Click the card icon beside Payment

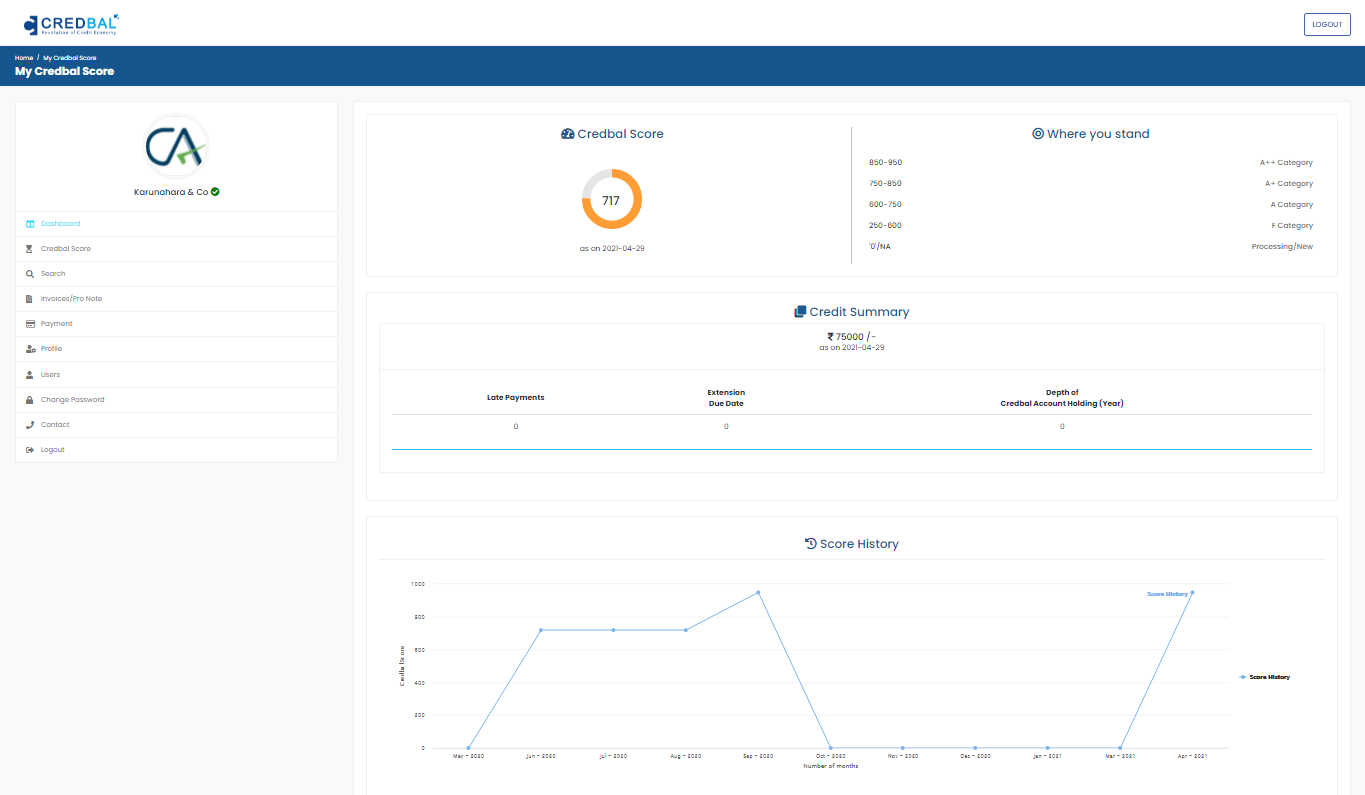[30, 324]
